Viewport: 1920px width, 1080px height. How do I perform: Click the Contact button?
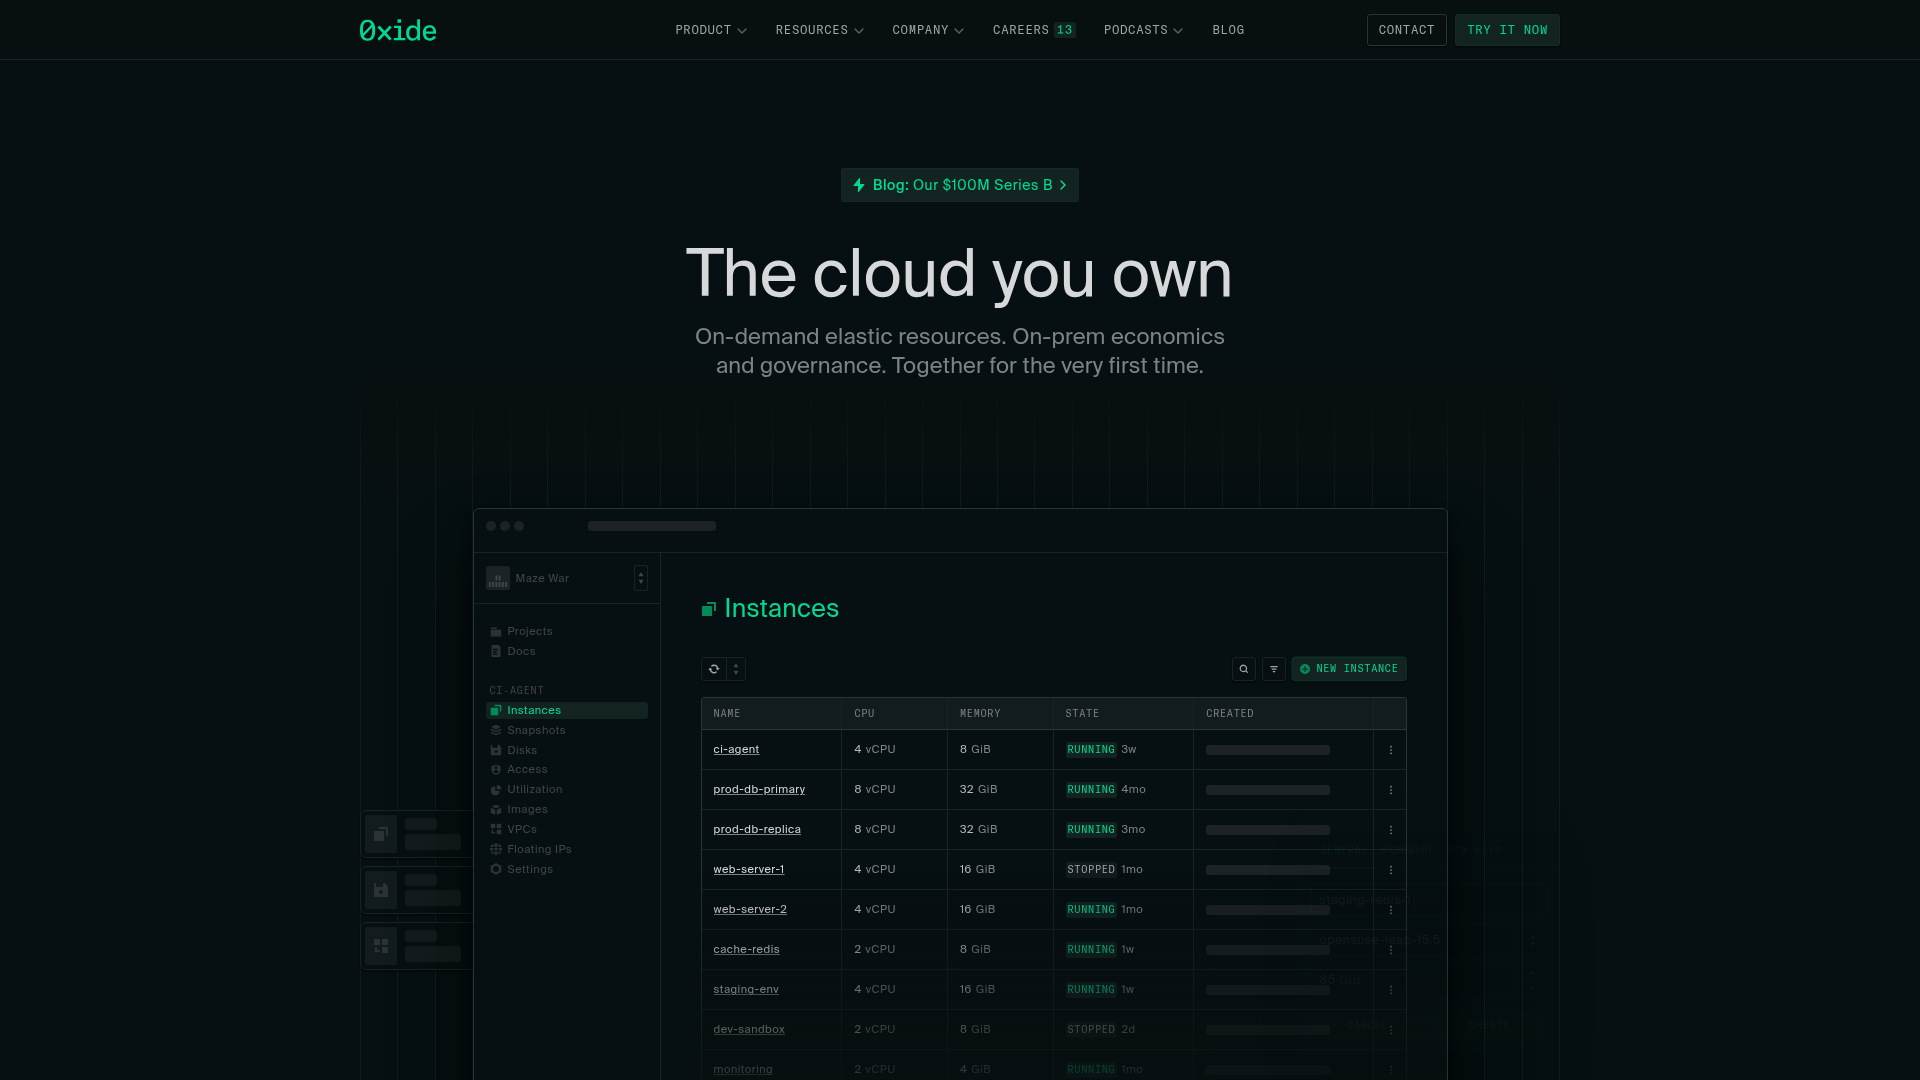pyautogui.click(x=1406, y=30)
